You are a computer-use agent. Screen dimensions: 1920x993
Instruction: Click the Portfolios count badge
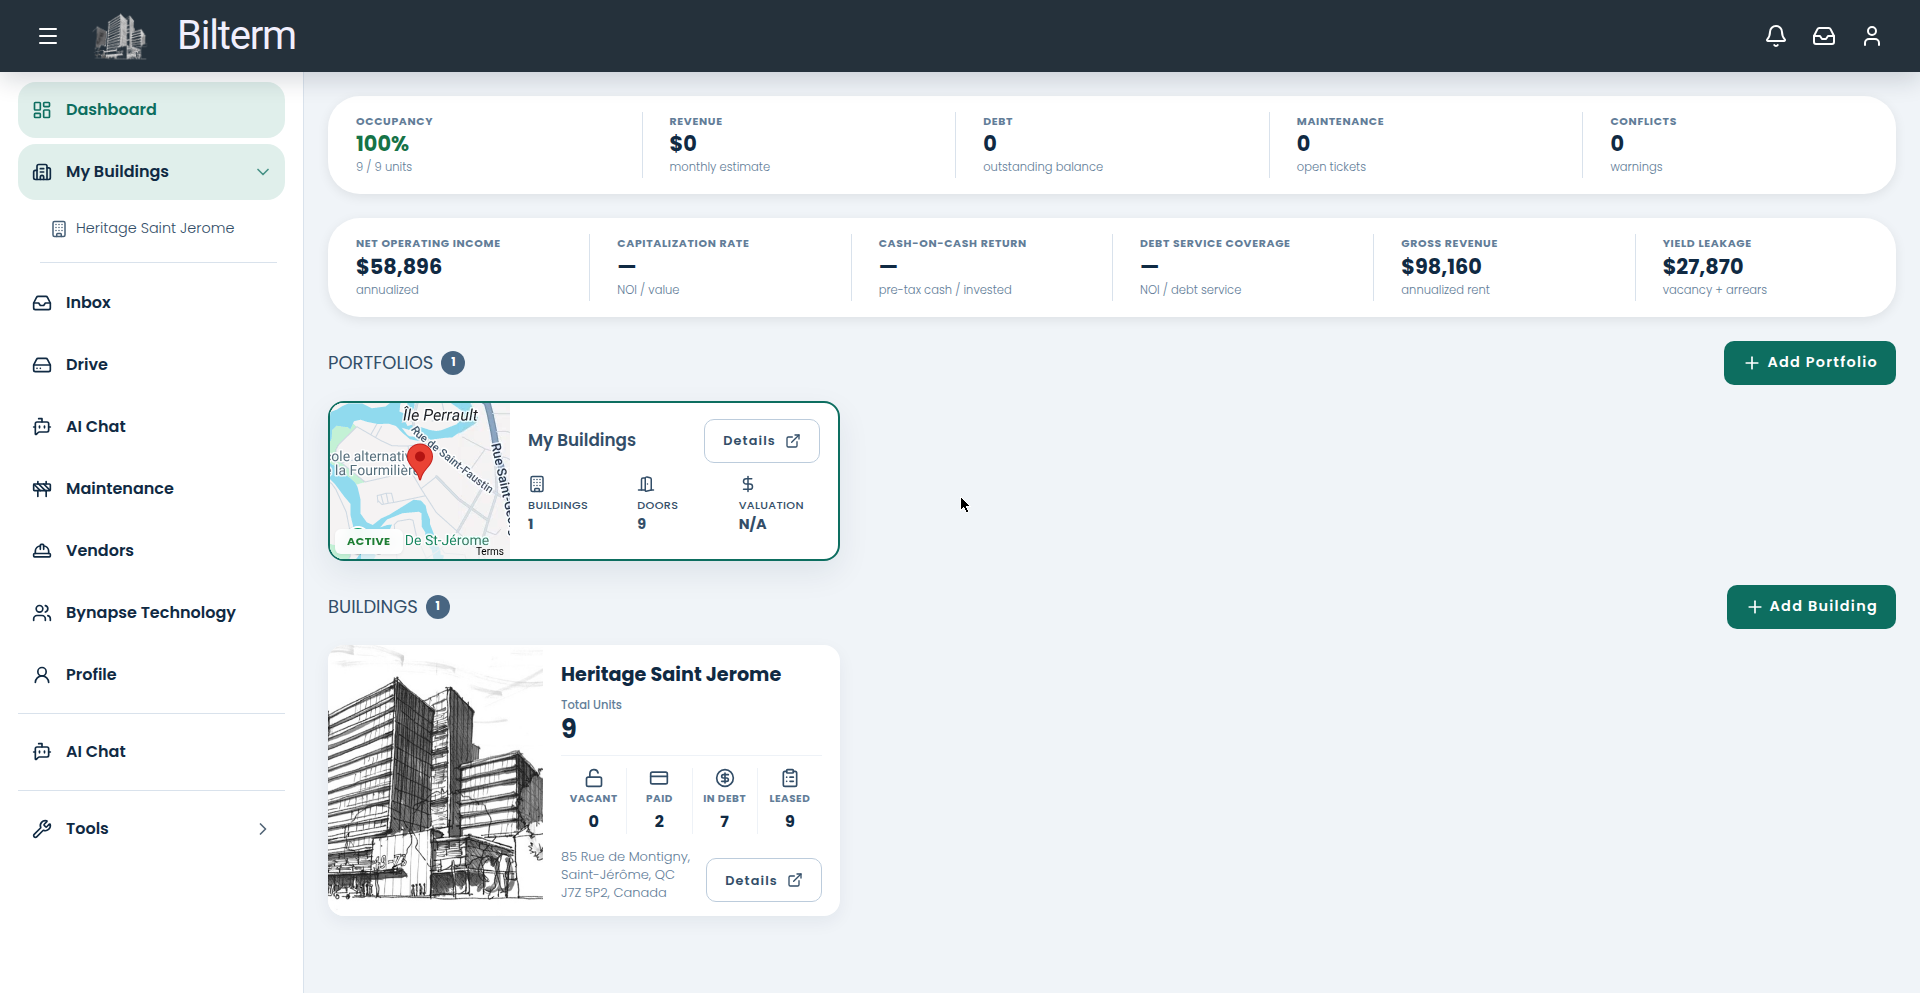(x=453, y=363)
